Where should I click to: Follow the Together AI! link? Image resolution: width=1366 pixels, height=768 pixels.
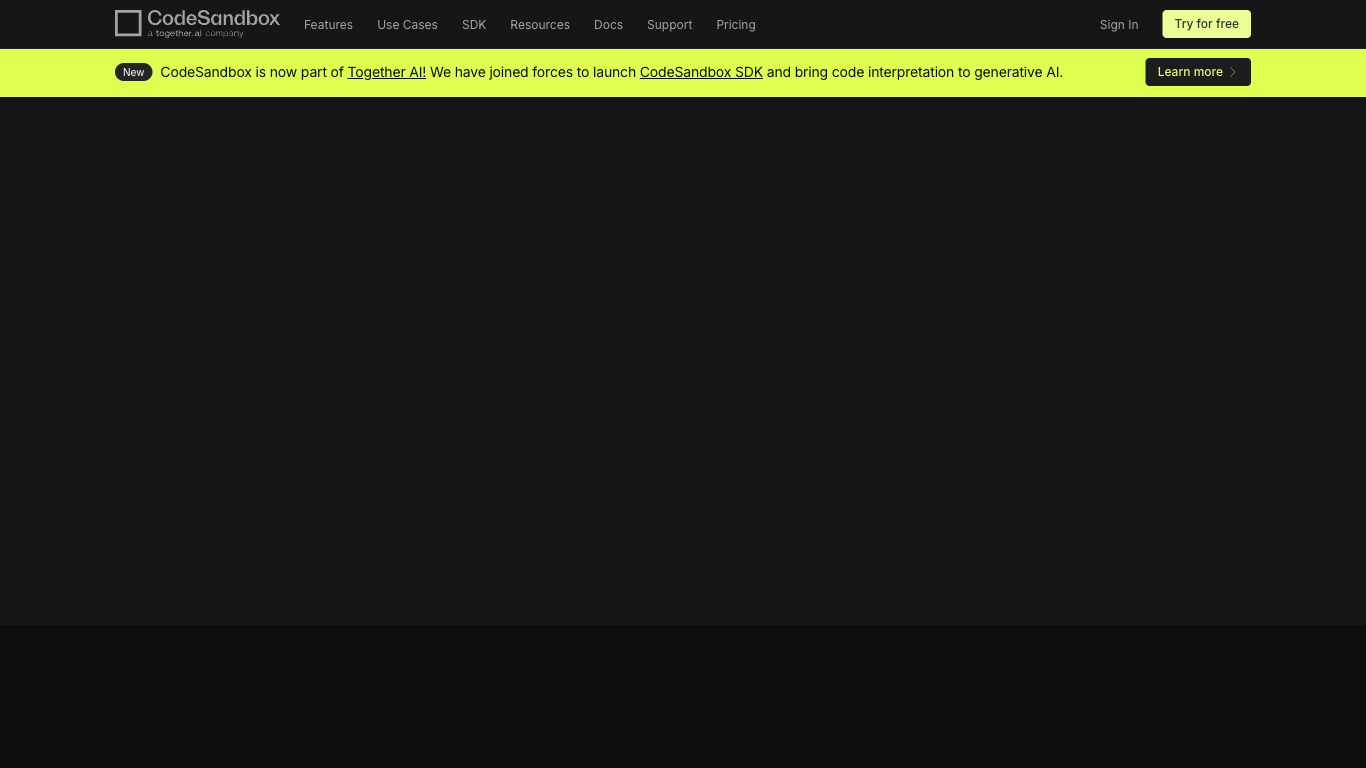click(x=386, y=72)
